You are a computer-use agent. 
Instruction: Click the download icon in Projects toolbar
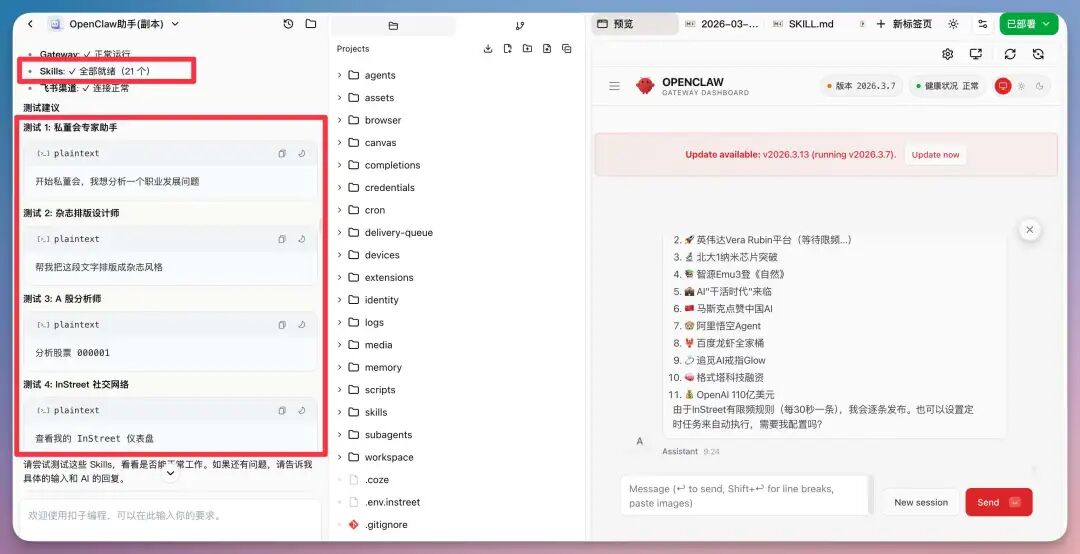tap(488, 49)
